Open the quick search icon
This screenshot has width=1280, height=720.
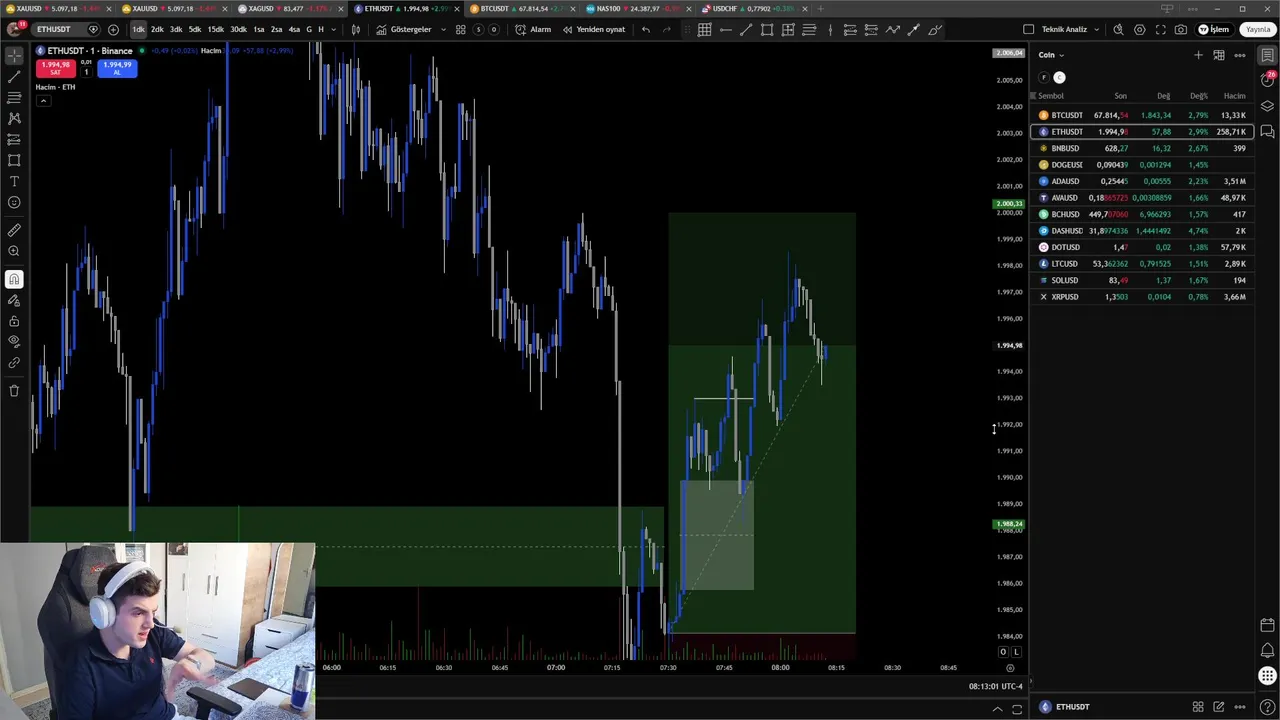1118,29
